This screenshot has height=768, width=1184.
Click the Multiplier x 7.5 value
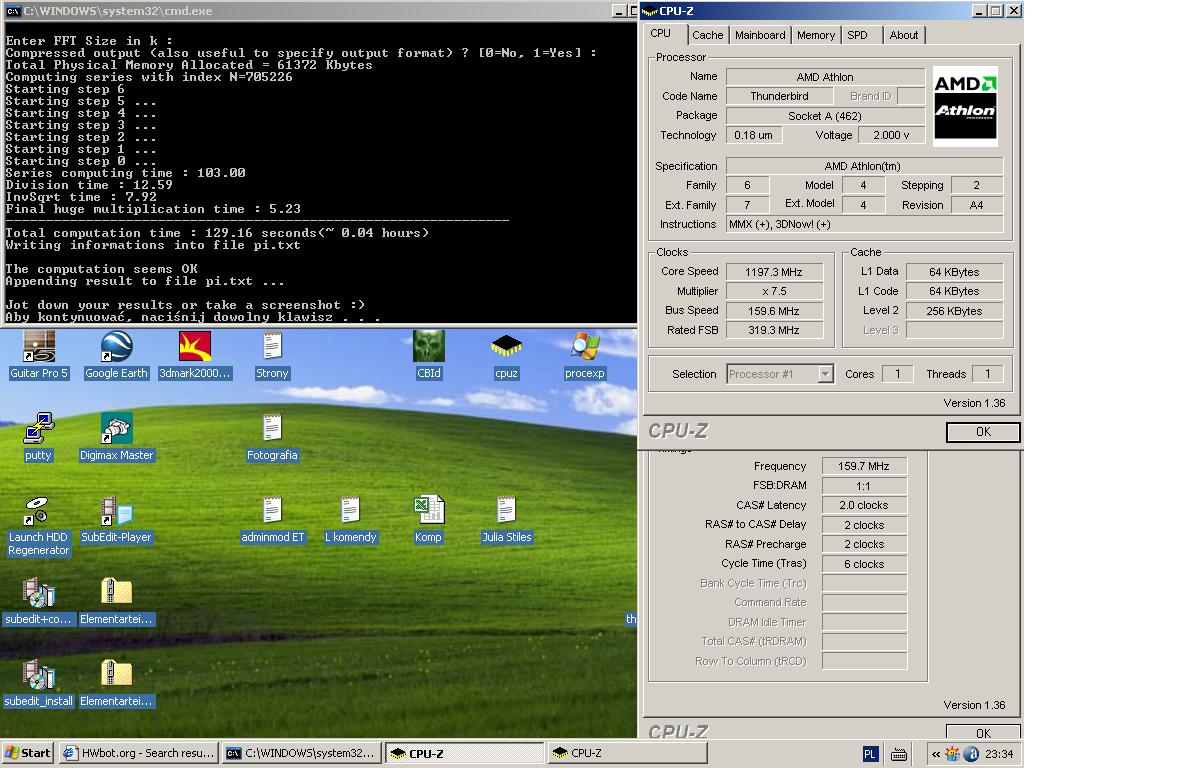[774, 291]
